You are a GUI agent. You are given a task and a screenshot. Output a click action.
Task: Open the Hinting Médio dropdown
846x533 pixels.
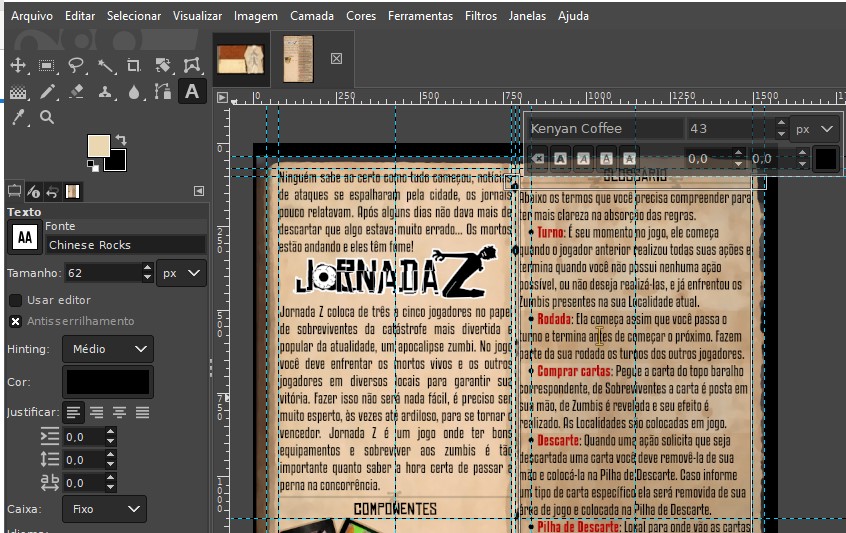pos(108,349)
